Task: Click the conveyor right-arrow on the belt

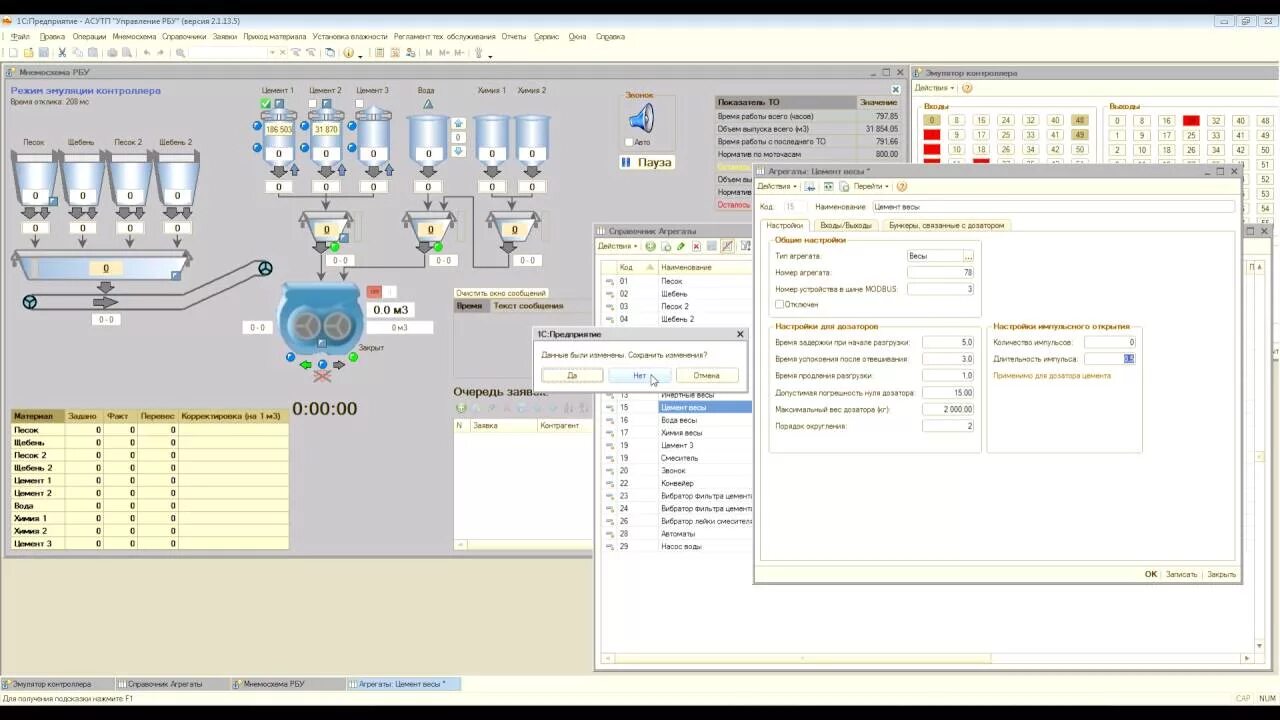Action: [x=105, y=302]
